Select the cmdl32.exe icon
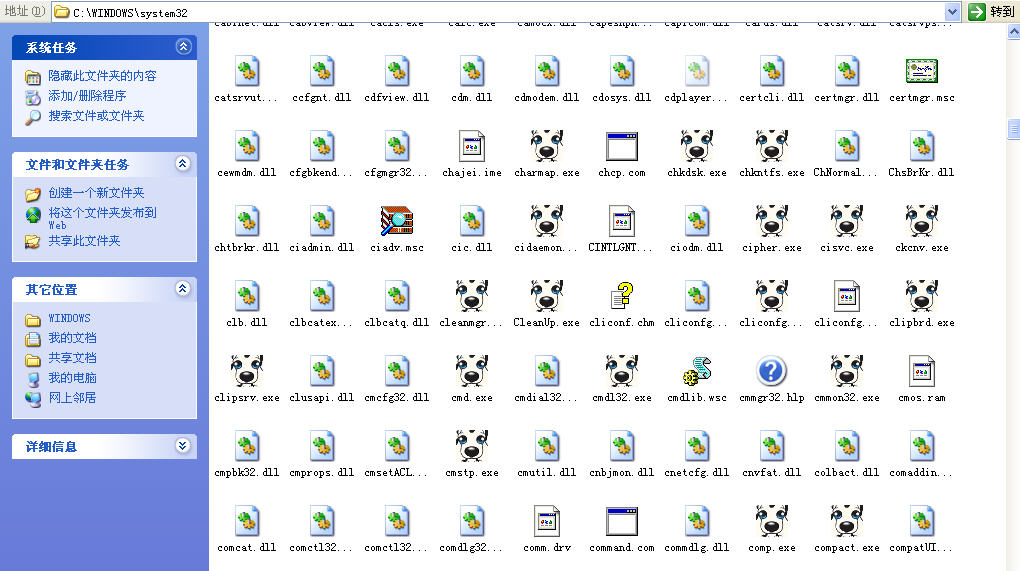 622,371
